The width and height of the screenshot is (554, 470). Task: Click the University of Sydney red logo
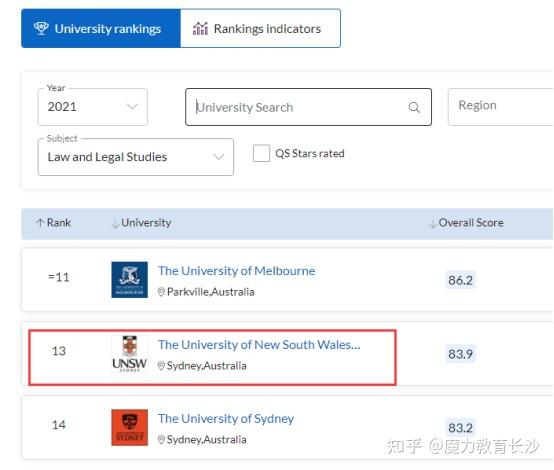click(129, 427)
